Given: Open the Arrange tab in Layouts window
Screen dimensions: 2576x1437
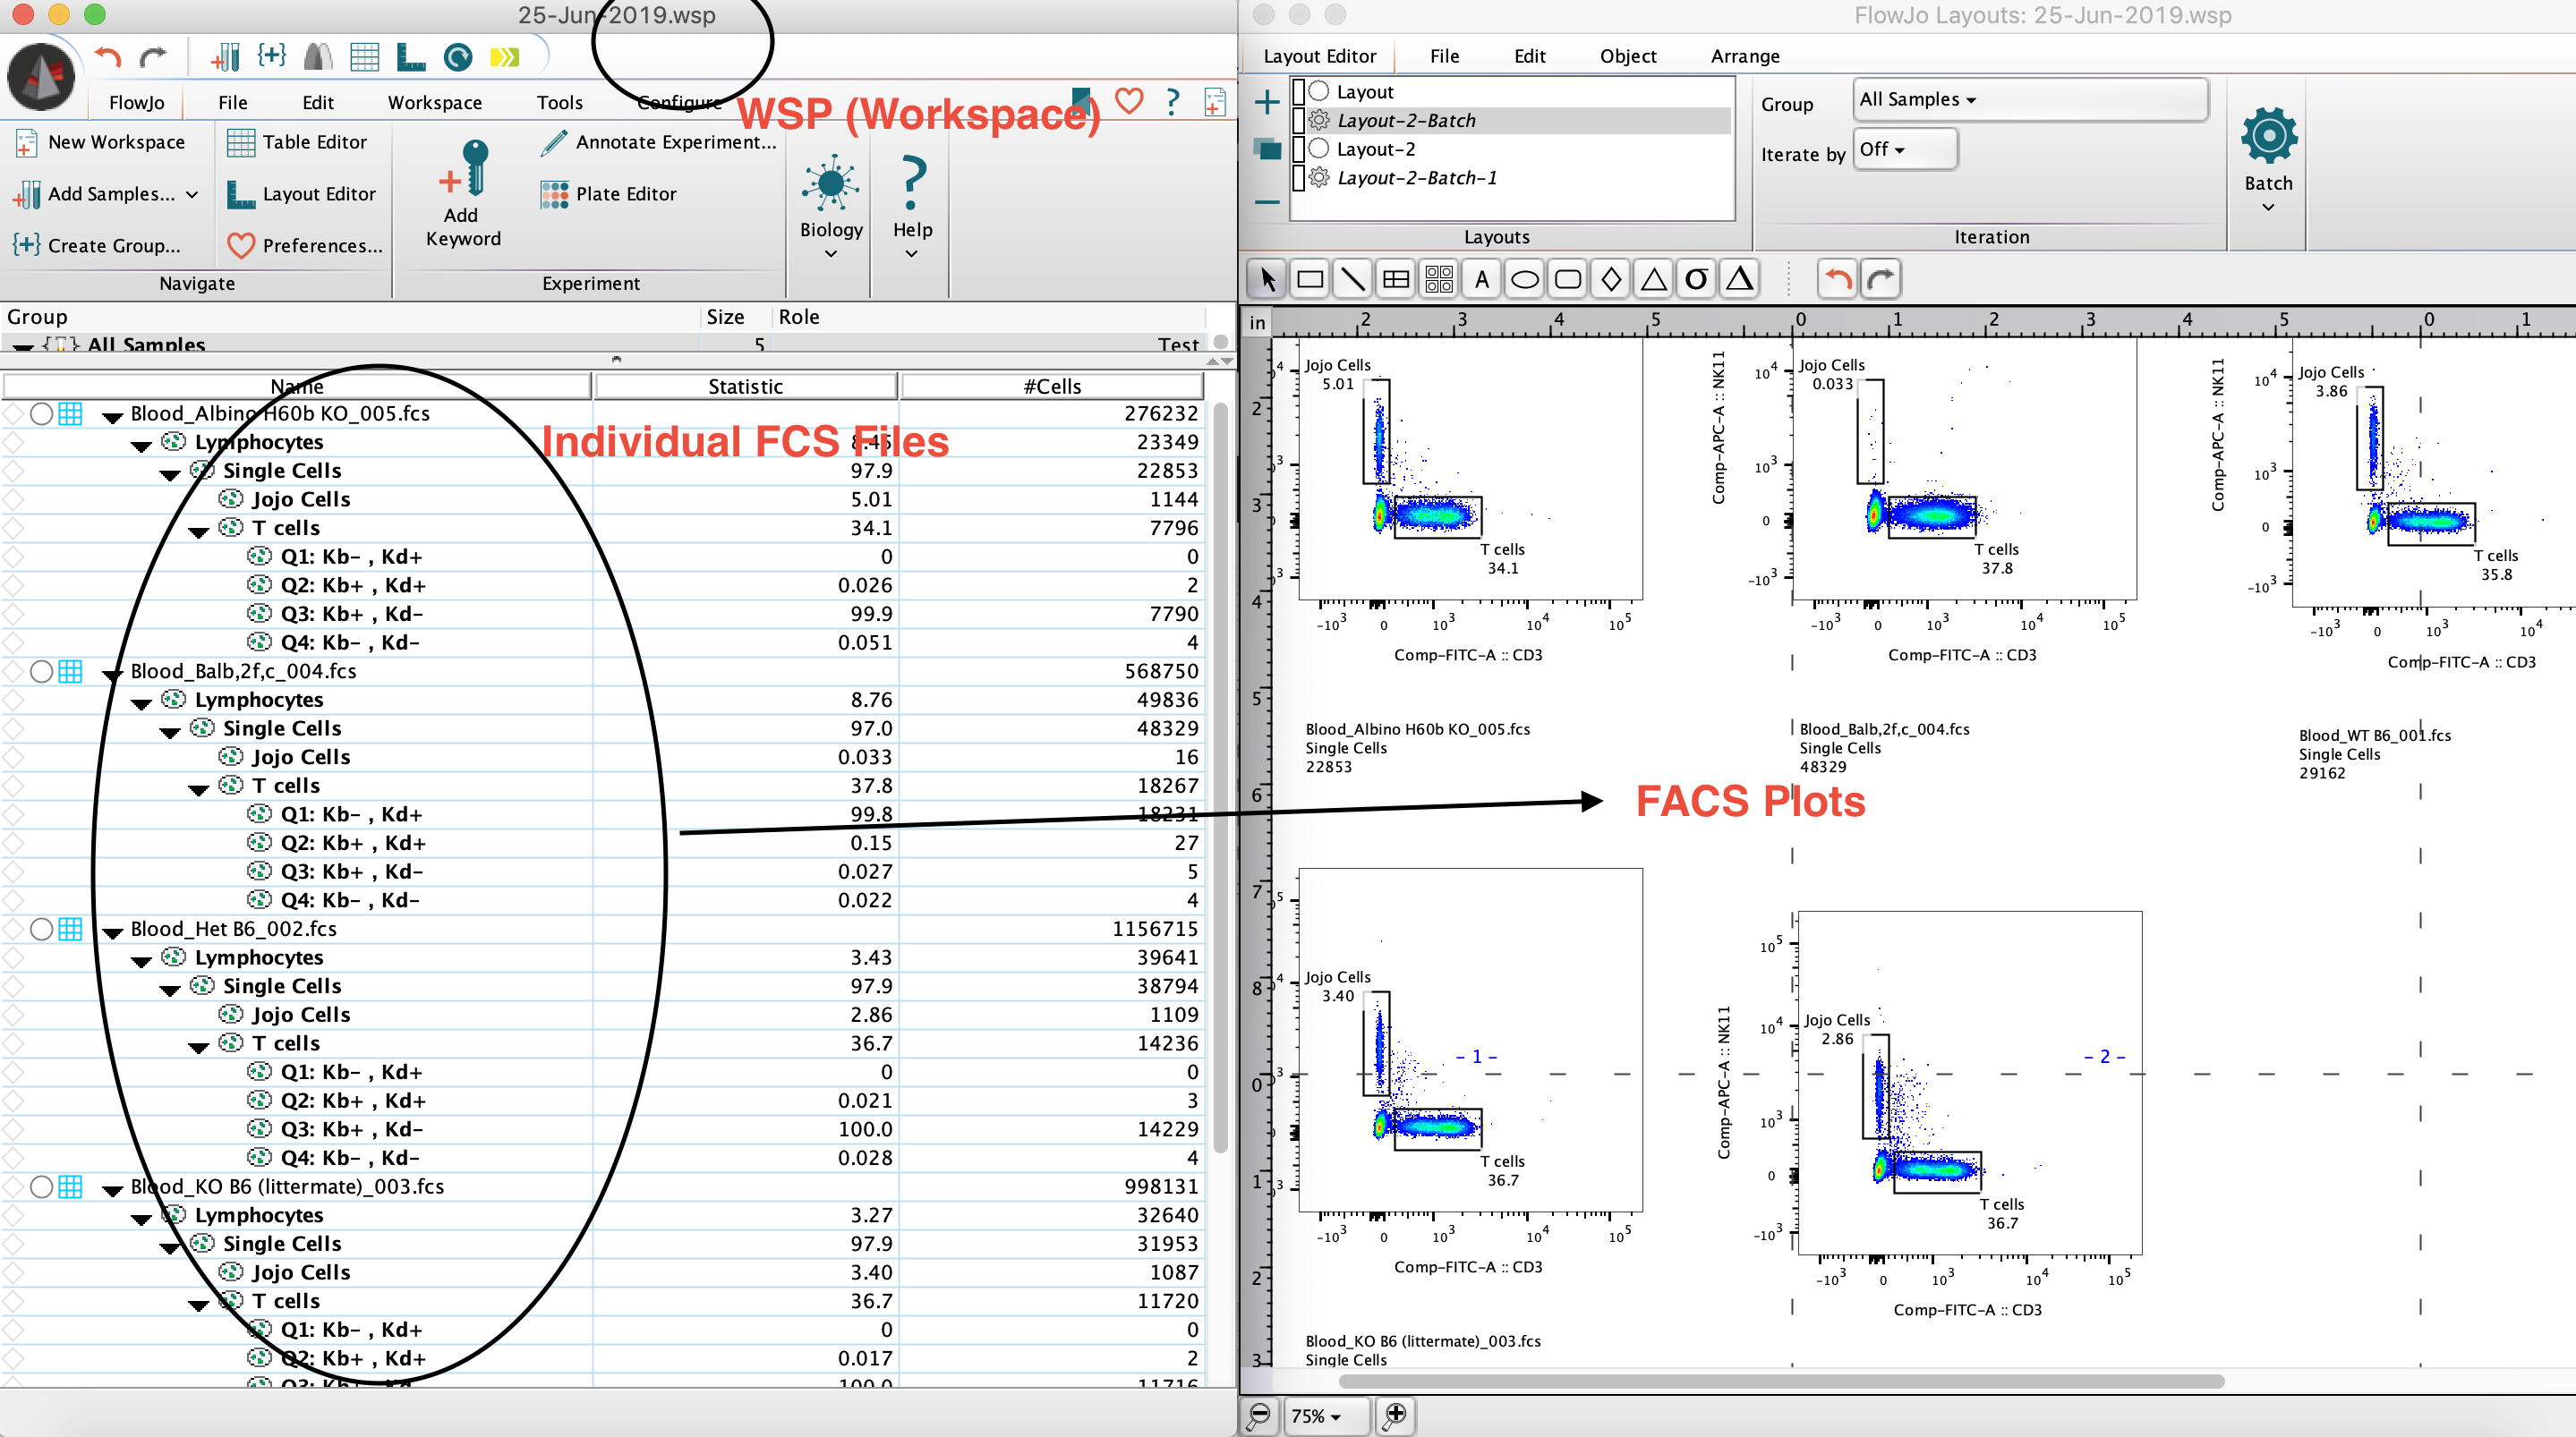Looking at the screenshot, I should [1744, 57].
